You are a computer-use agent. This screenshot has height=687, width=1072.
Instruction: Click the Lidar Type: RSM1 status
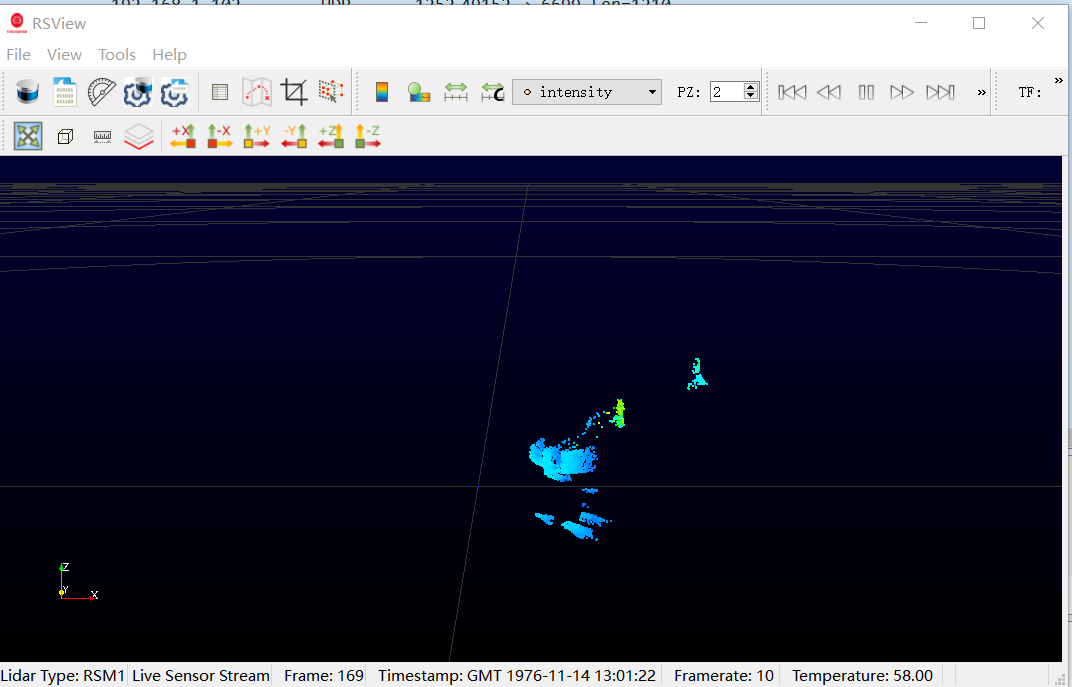coord(63,675)
